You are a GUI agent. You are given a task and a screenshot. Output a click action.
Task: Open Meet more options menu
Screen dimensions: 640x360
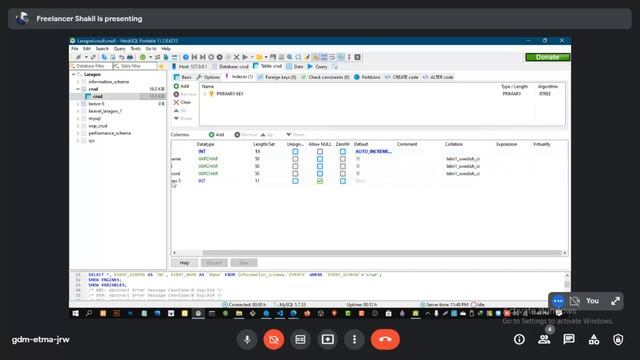point(354,339)
